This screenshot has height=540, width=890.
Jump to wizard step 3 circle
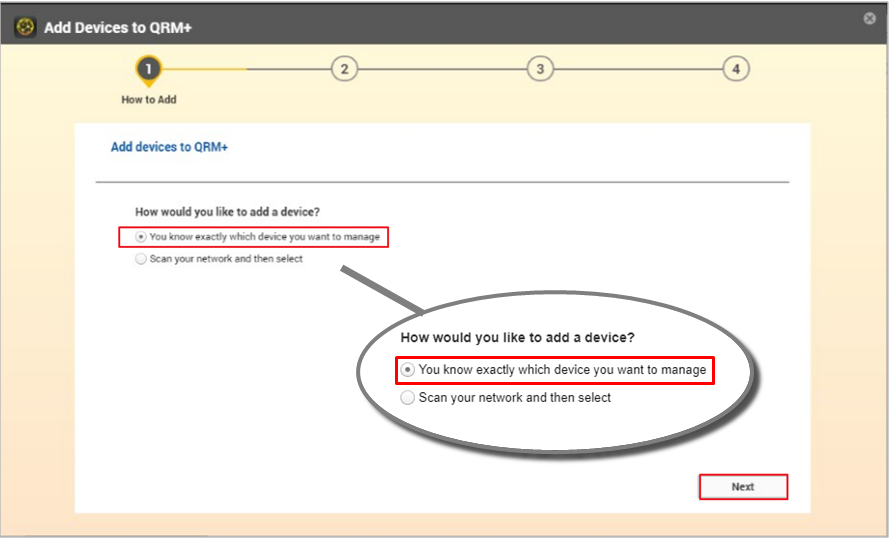pos(540,69)
